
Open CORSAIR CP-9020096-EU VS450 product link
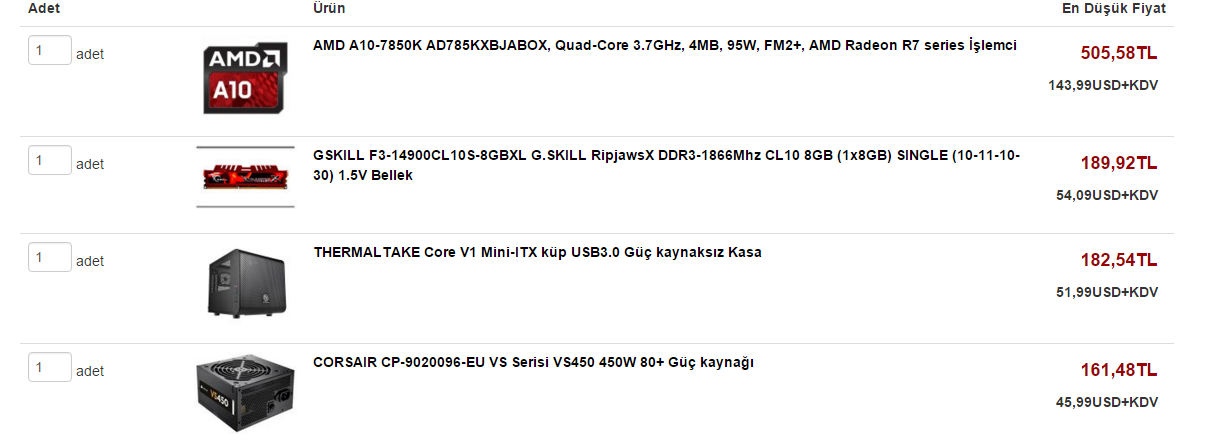click(x=533, y=362)
